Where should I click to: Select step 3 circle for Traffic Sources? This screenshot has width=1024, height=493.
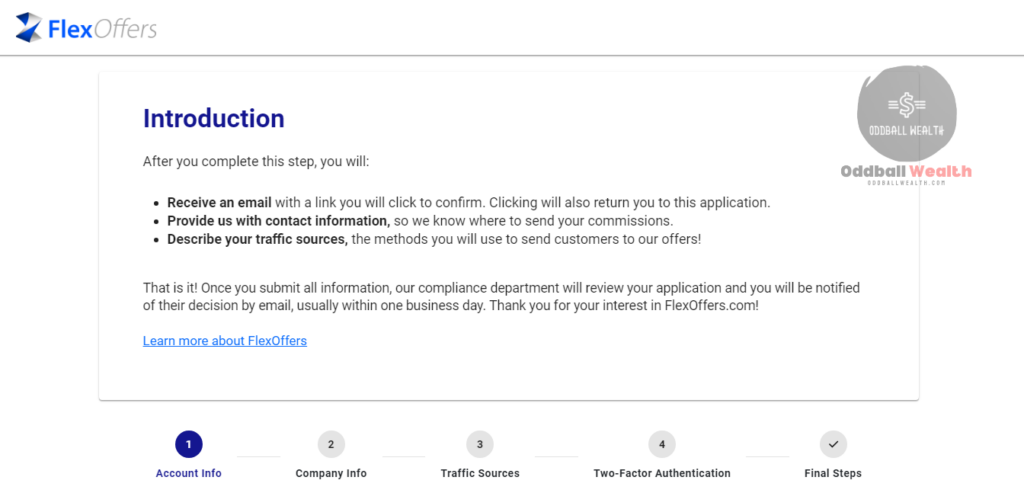(x=480, y=445)
